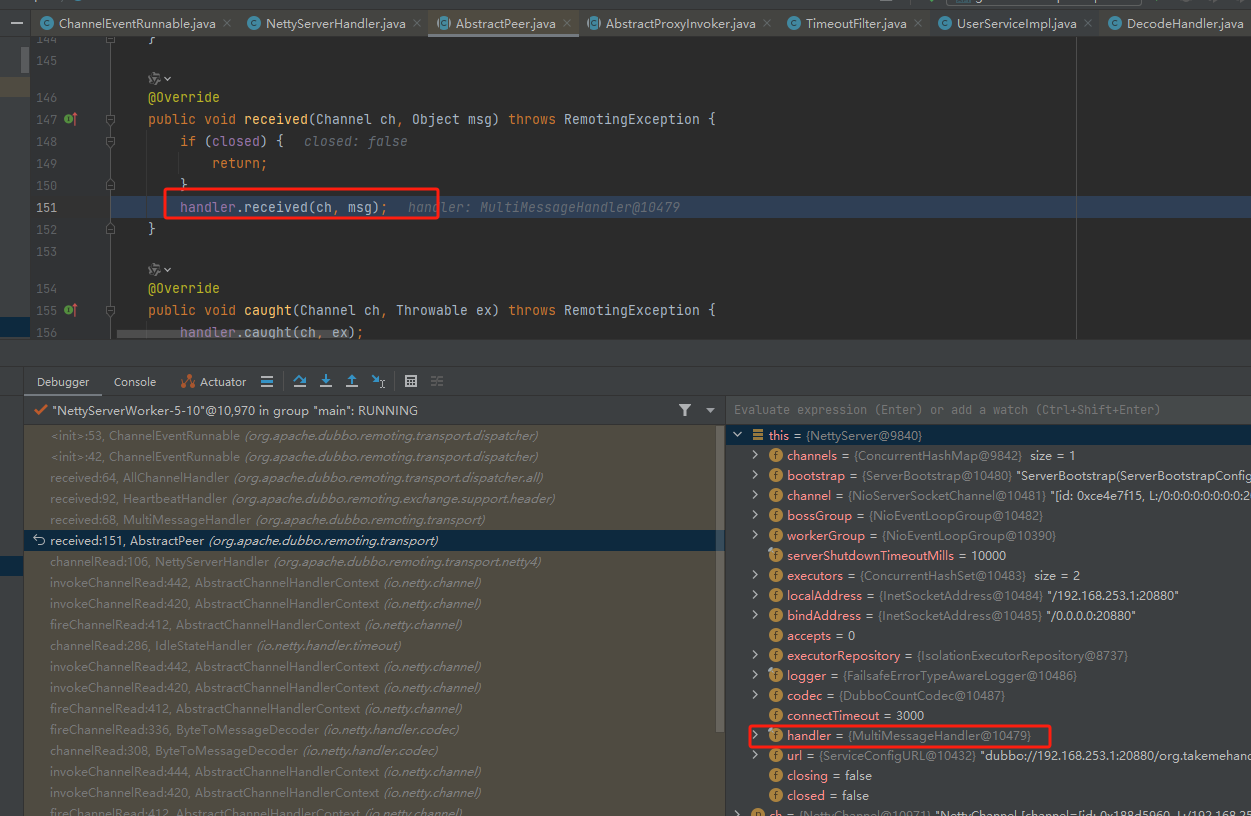1251x816 pixels.
Task: Expand the codec DubboCountCodec variable
Action: click(x=757, y=695)
